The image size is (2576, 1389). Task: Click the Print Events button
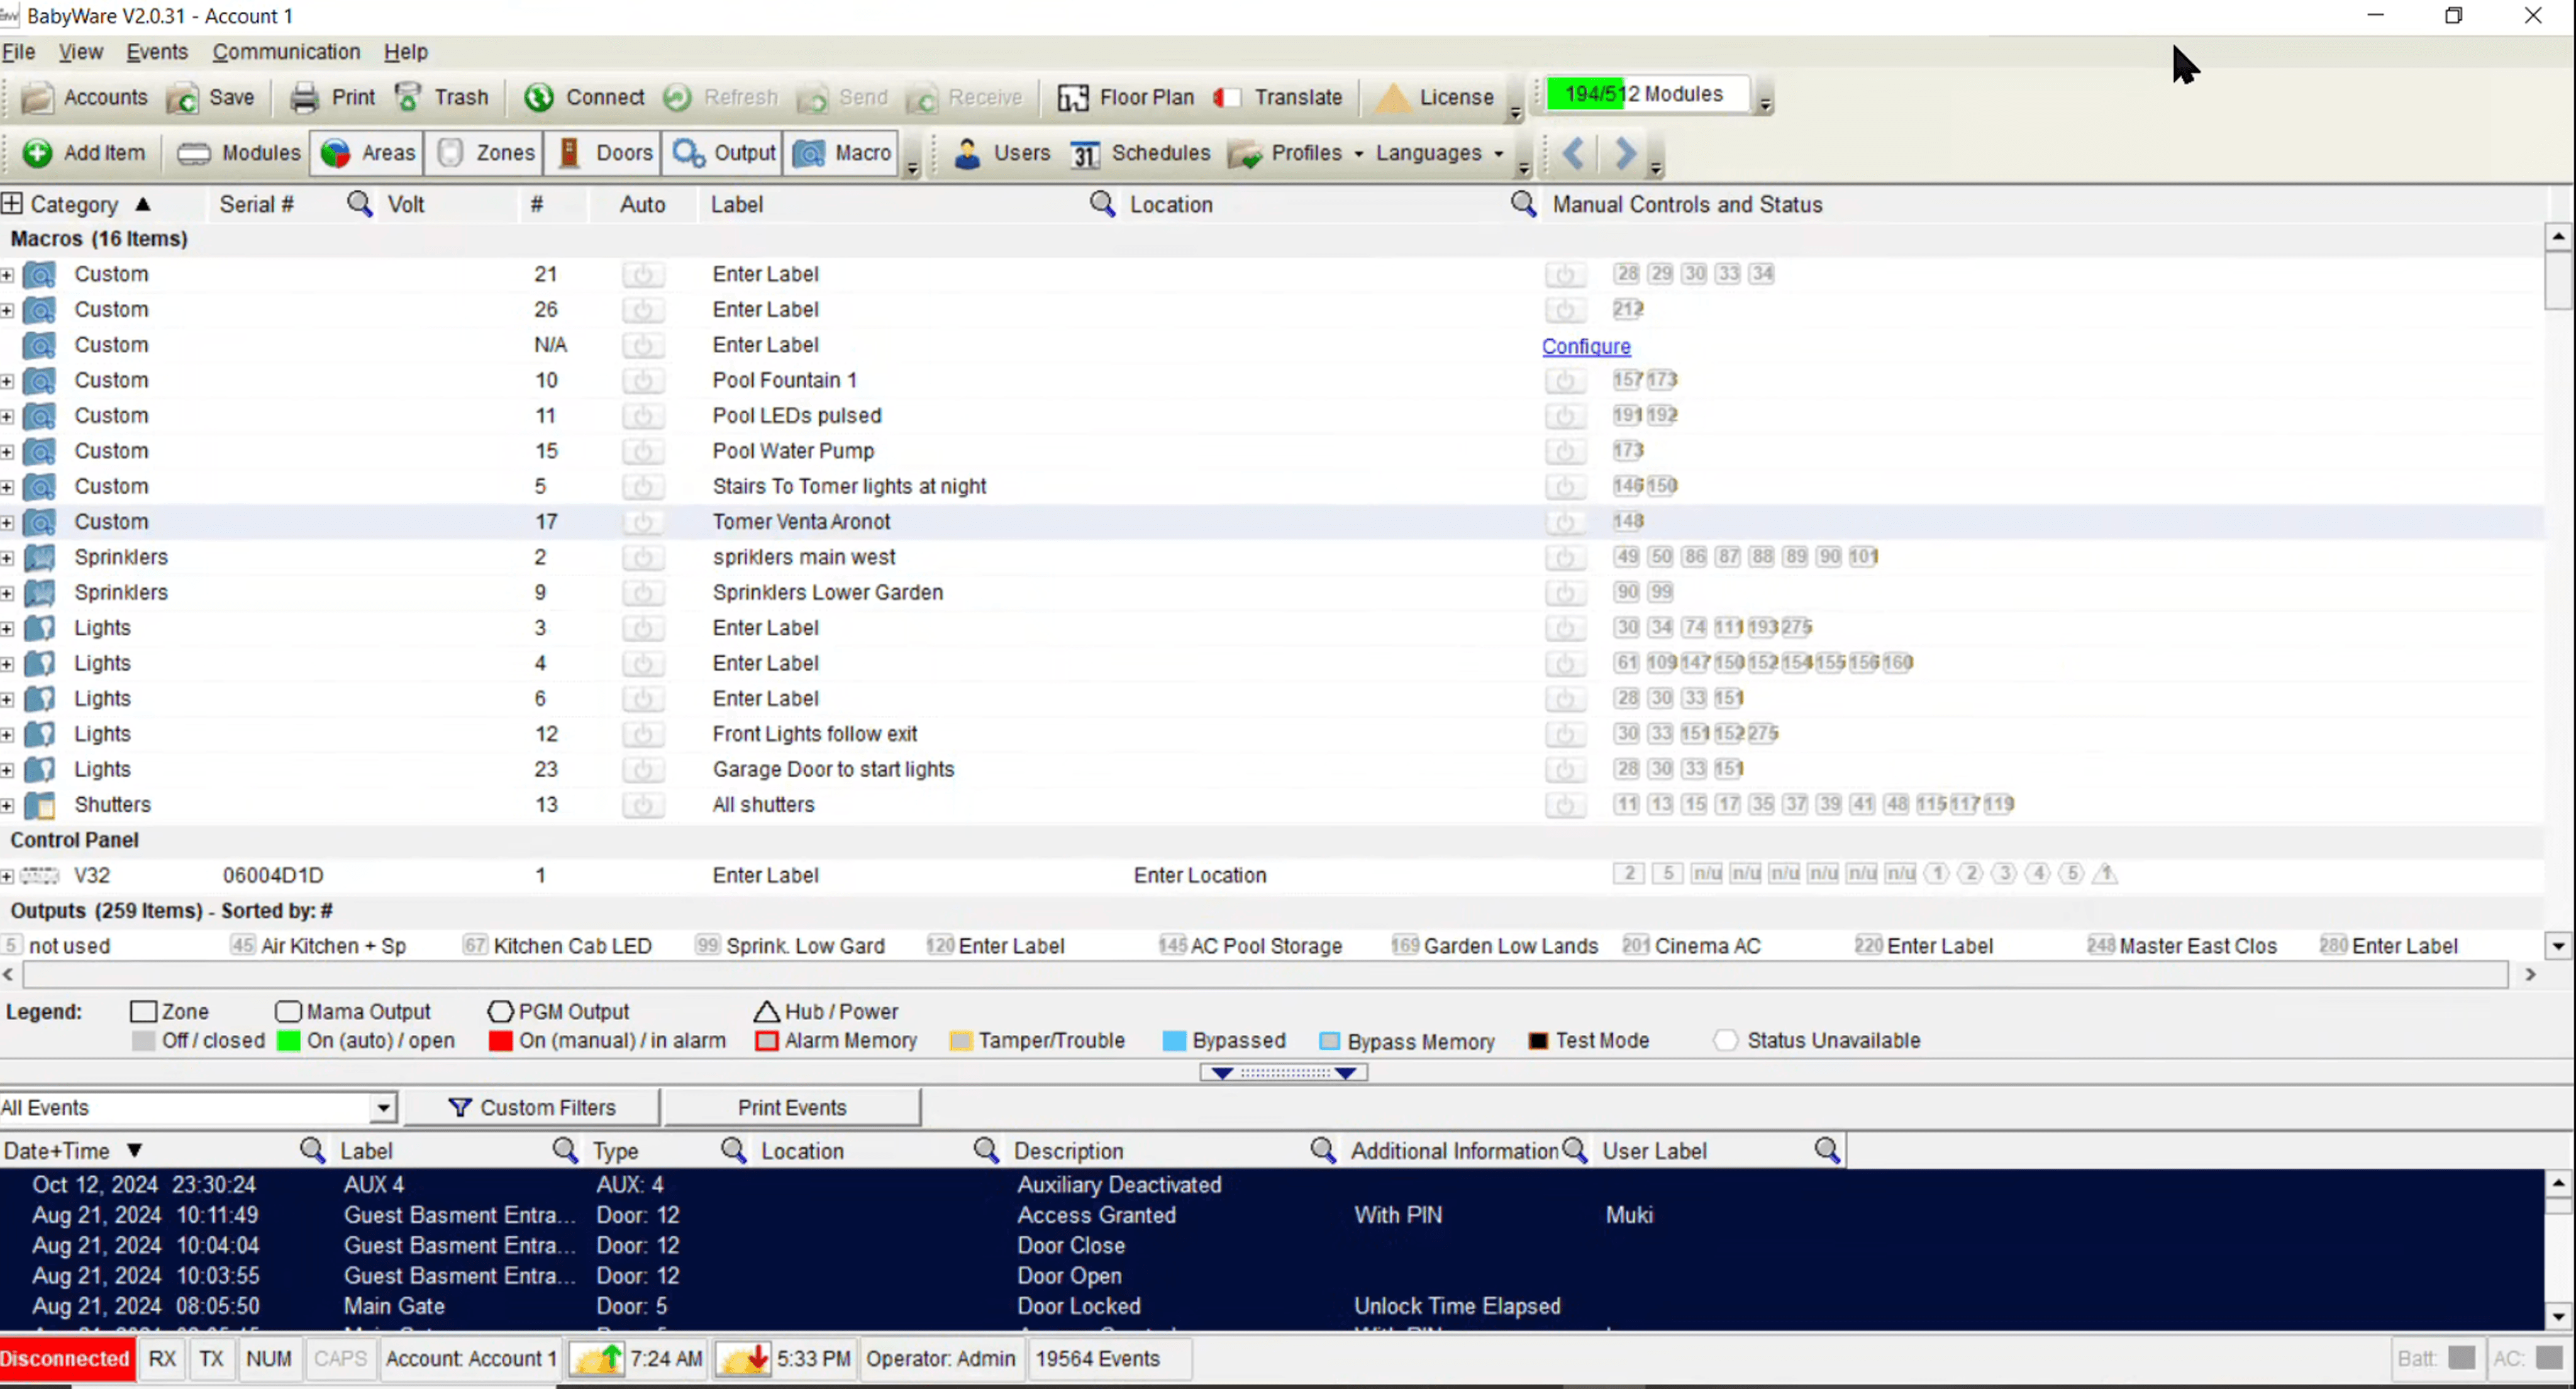coord(791,1107)
